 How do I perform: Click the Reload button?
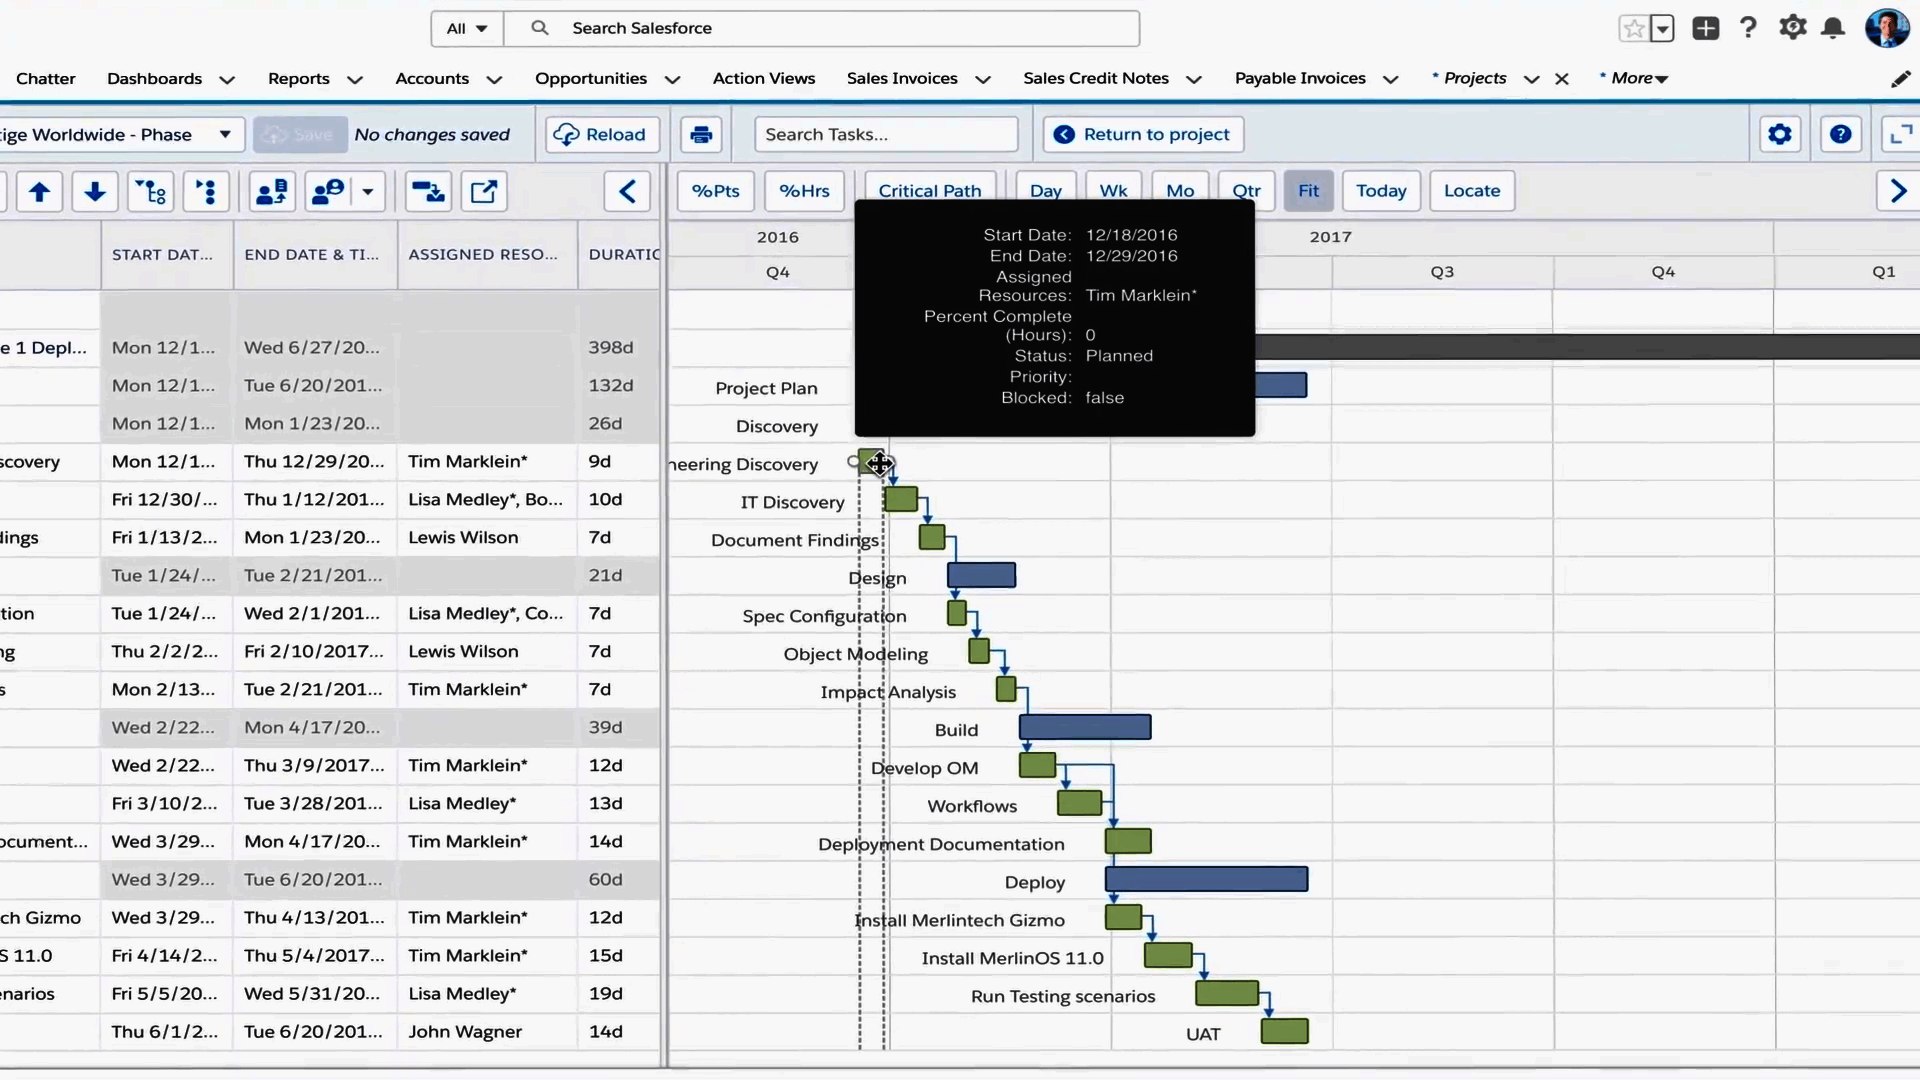coord(600,135)
